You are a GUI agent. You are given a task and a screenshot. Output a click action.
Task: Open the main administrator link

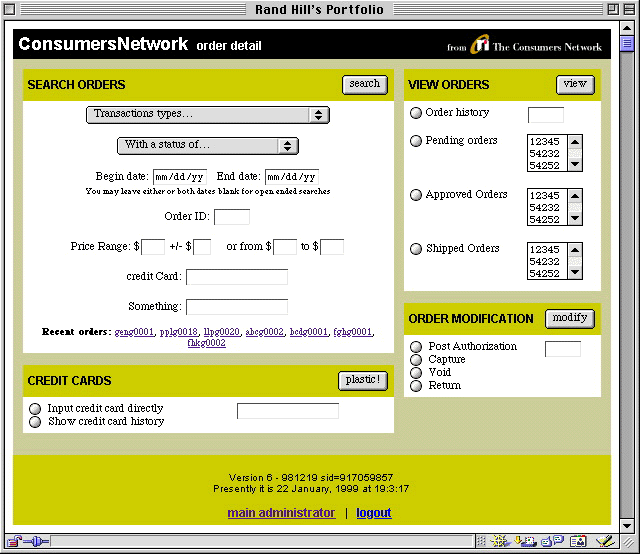click(281, 513)
